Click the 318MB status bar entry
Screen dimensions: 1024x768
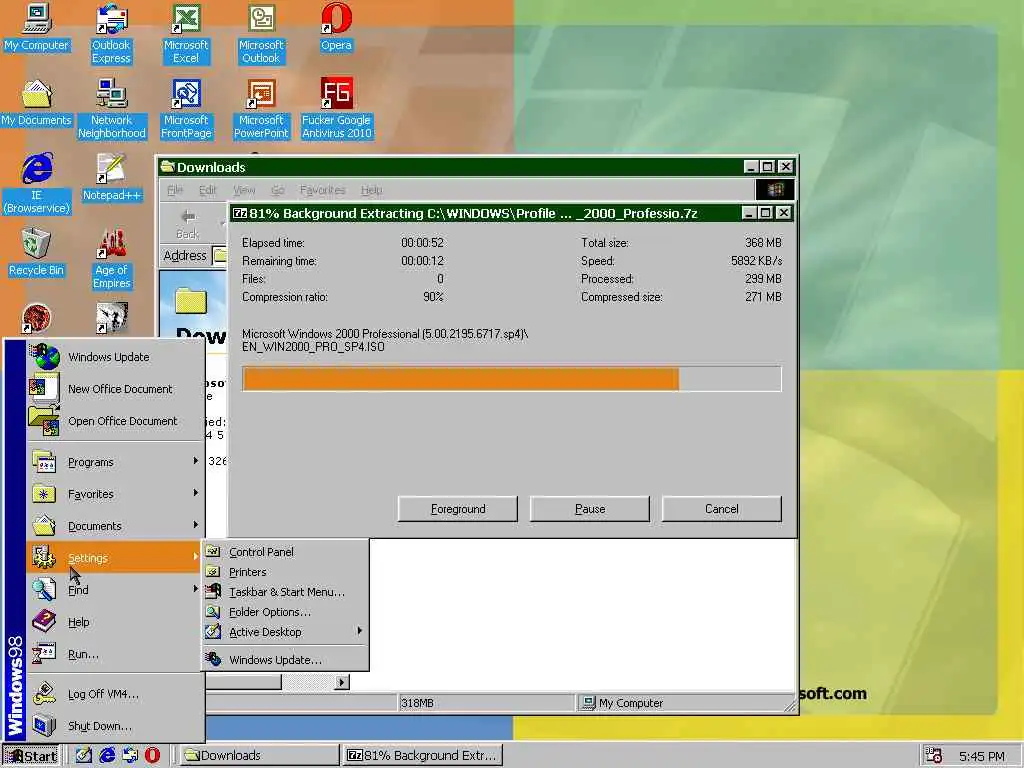[485, 703]
